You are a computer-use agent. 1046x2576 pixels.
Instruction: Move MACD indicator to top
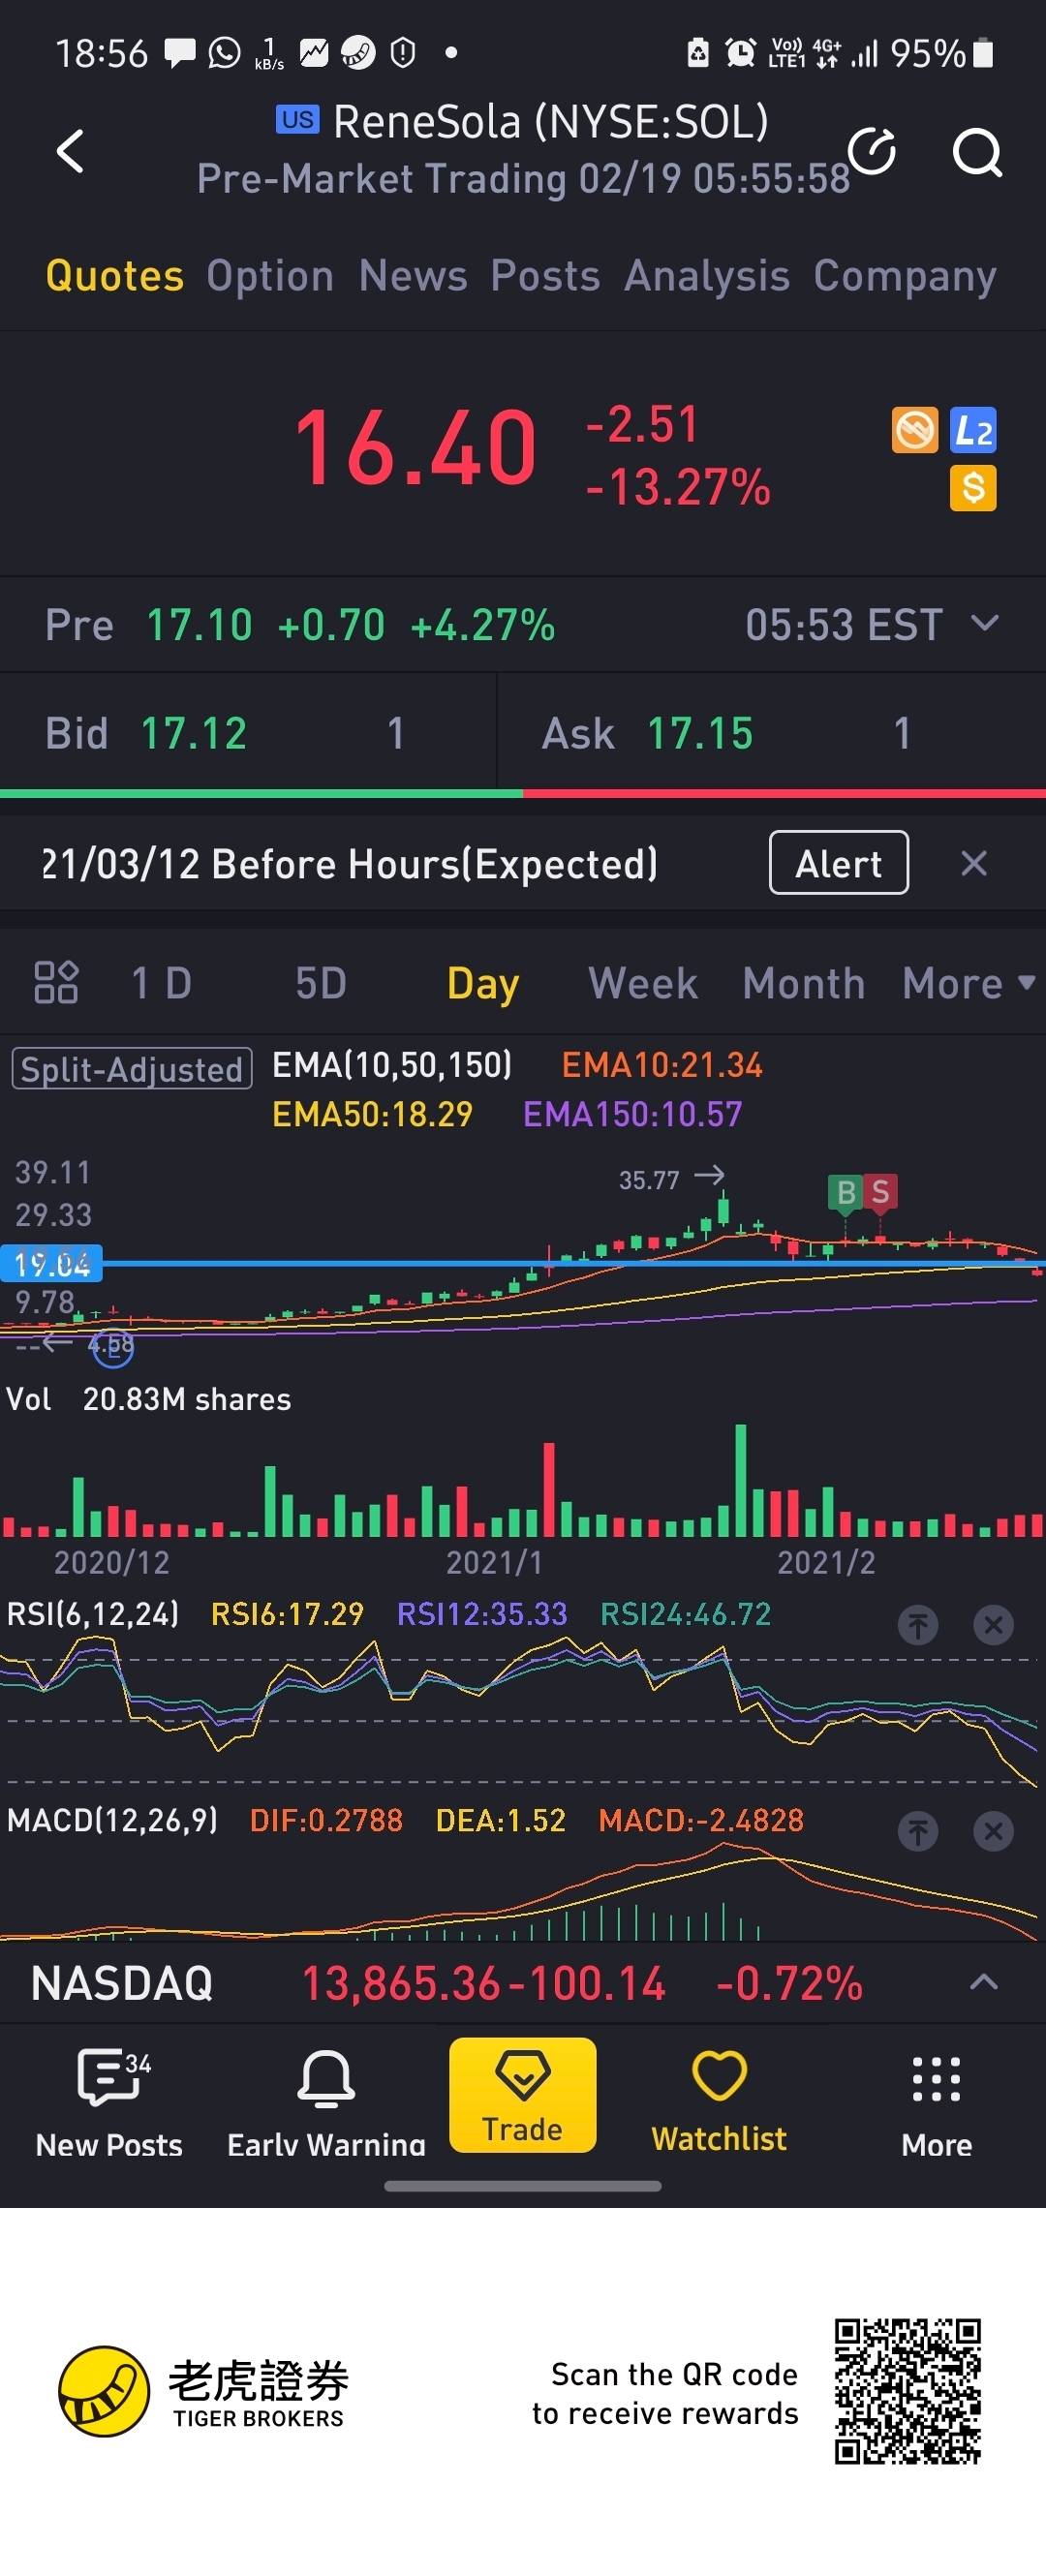917,1832
